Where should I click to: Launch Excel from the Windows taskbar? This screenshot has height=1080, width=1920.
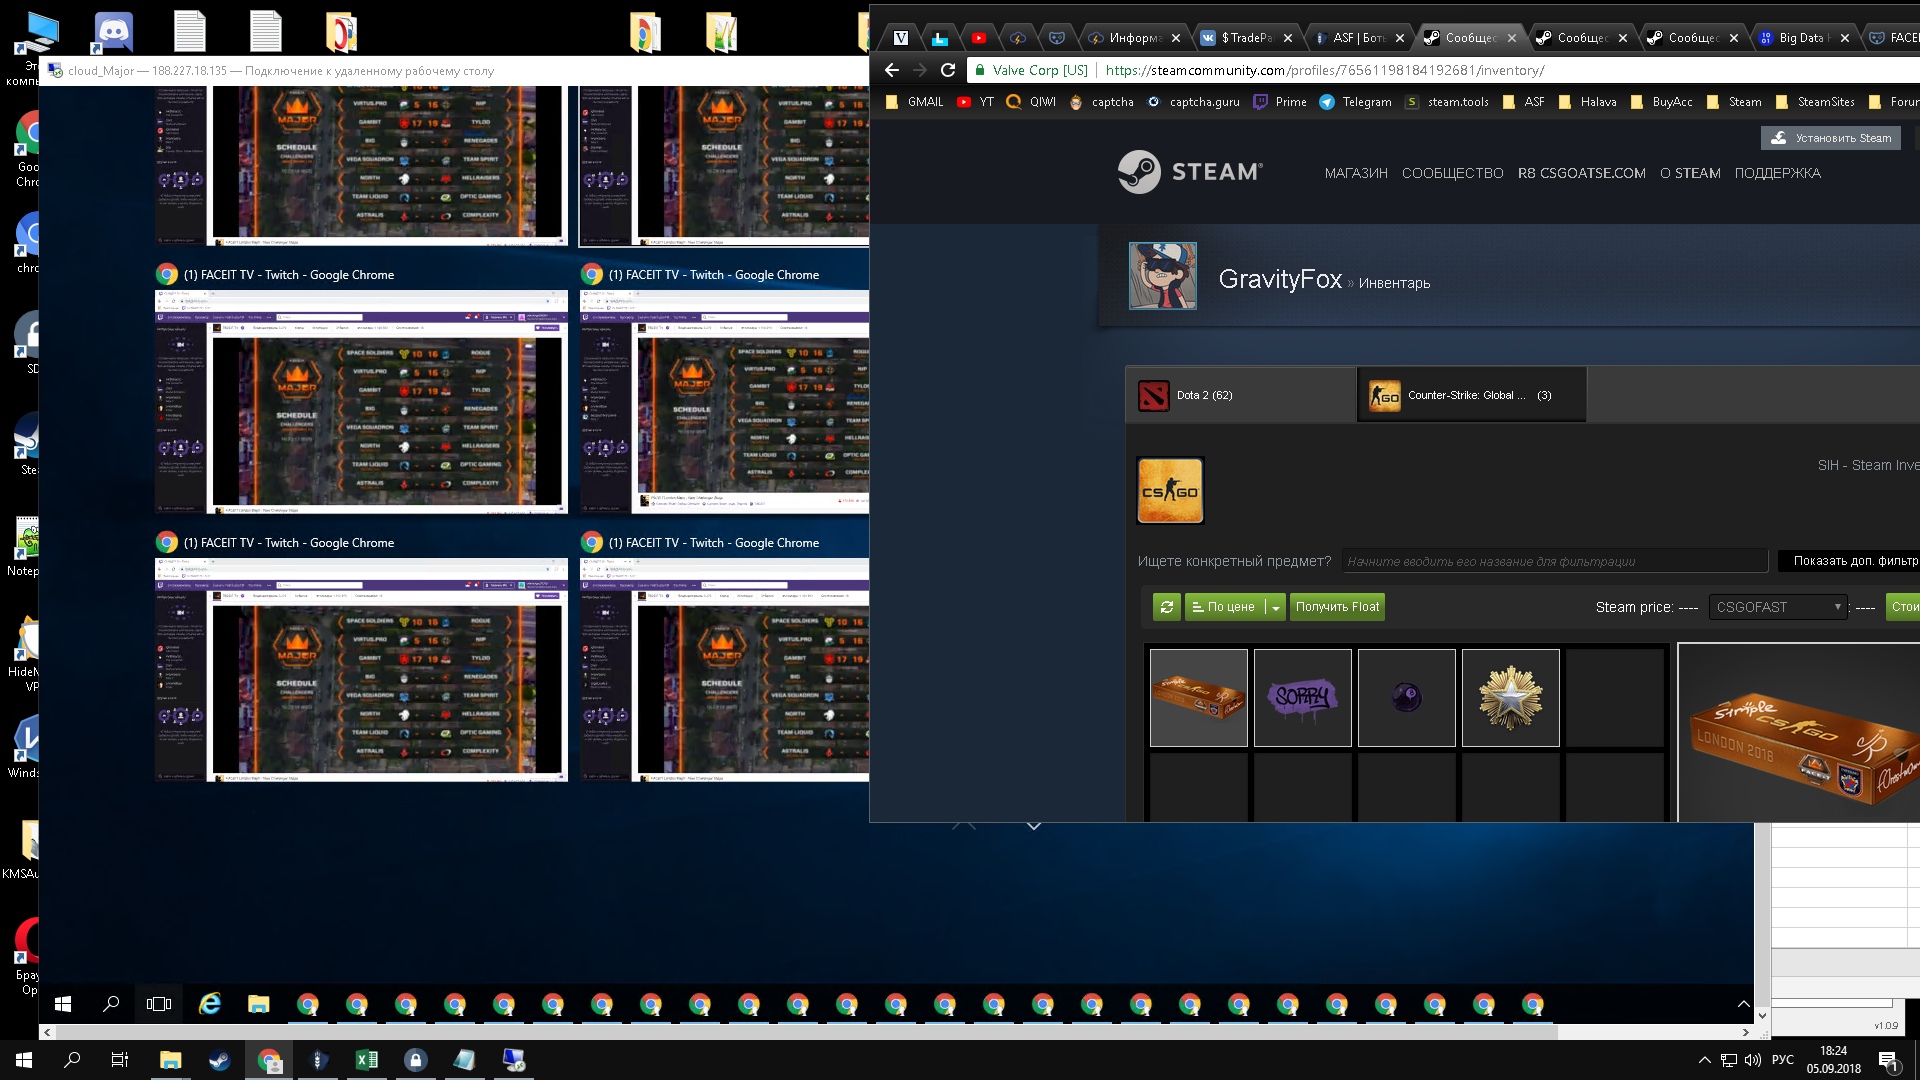coord(367,1060)
